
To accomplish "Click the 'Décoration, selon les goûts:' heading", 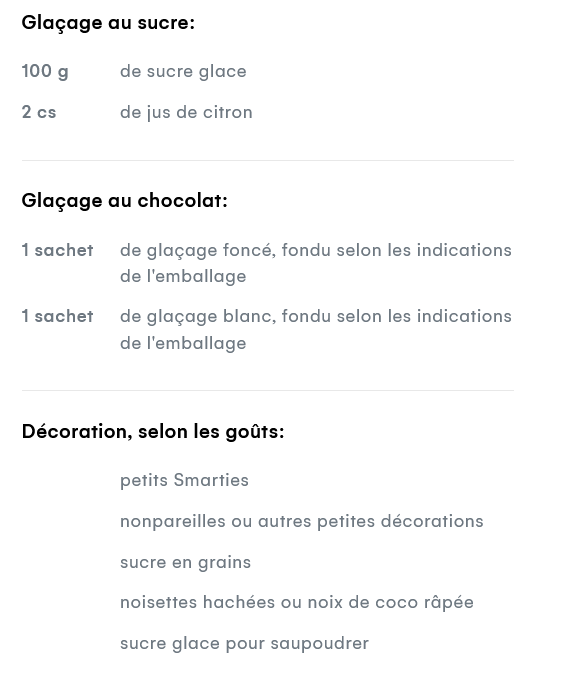I will click(153, 432).
